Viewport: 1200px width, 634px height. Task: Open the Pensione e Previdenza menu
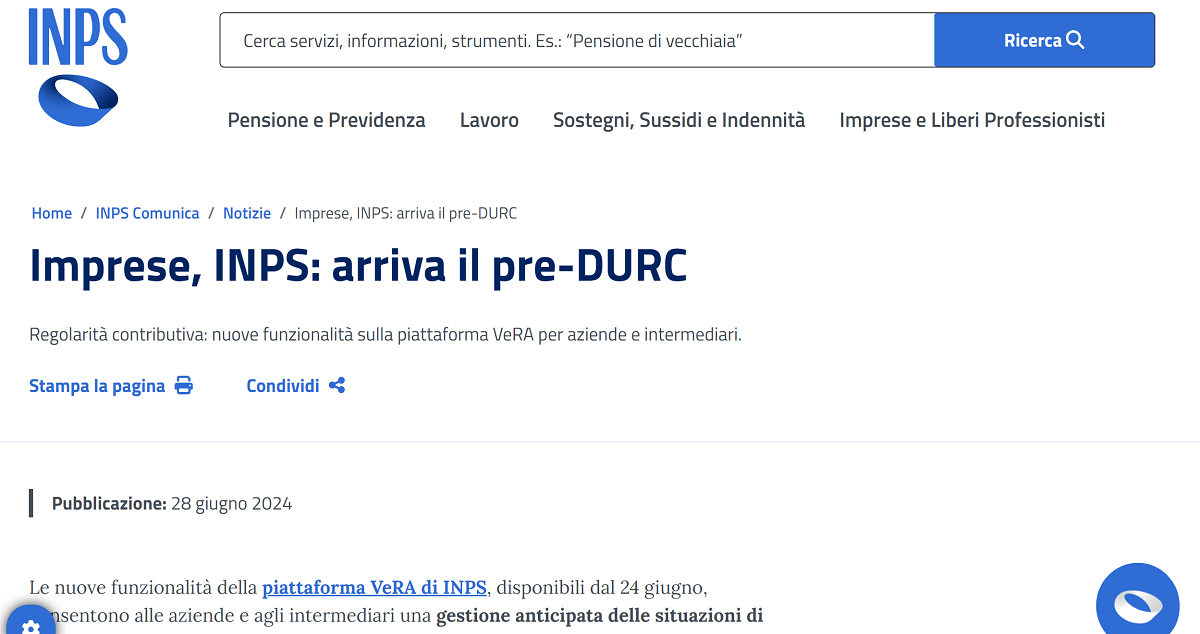click(326, 120)
